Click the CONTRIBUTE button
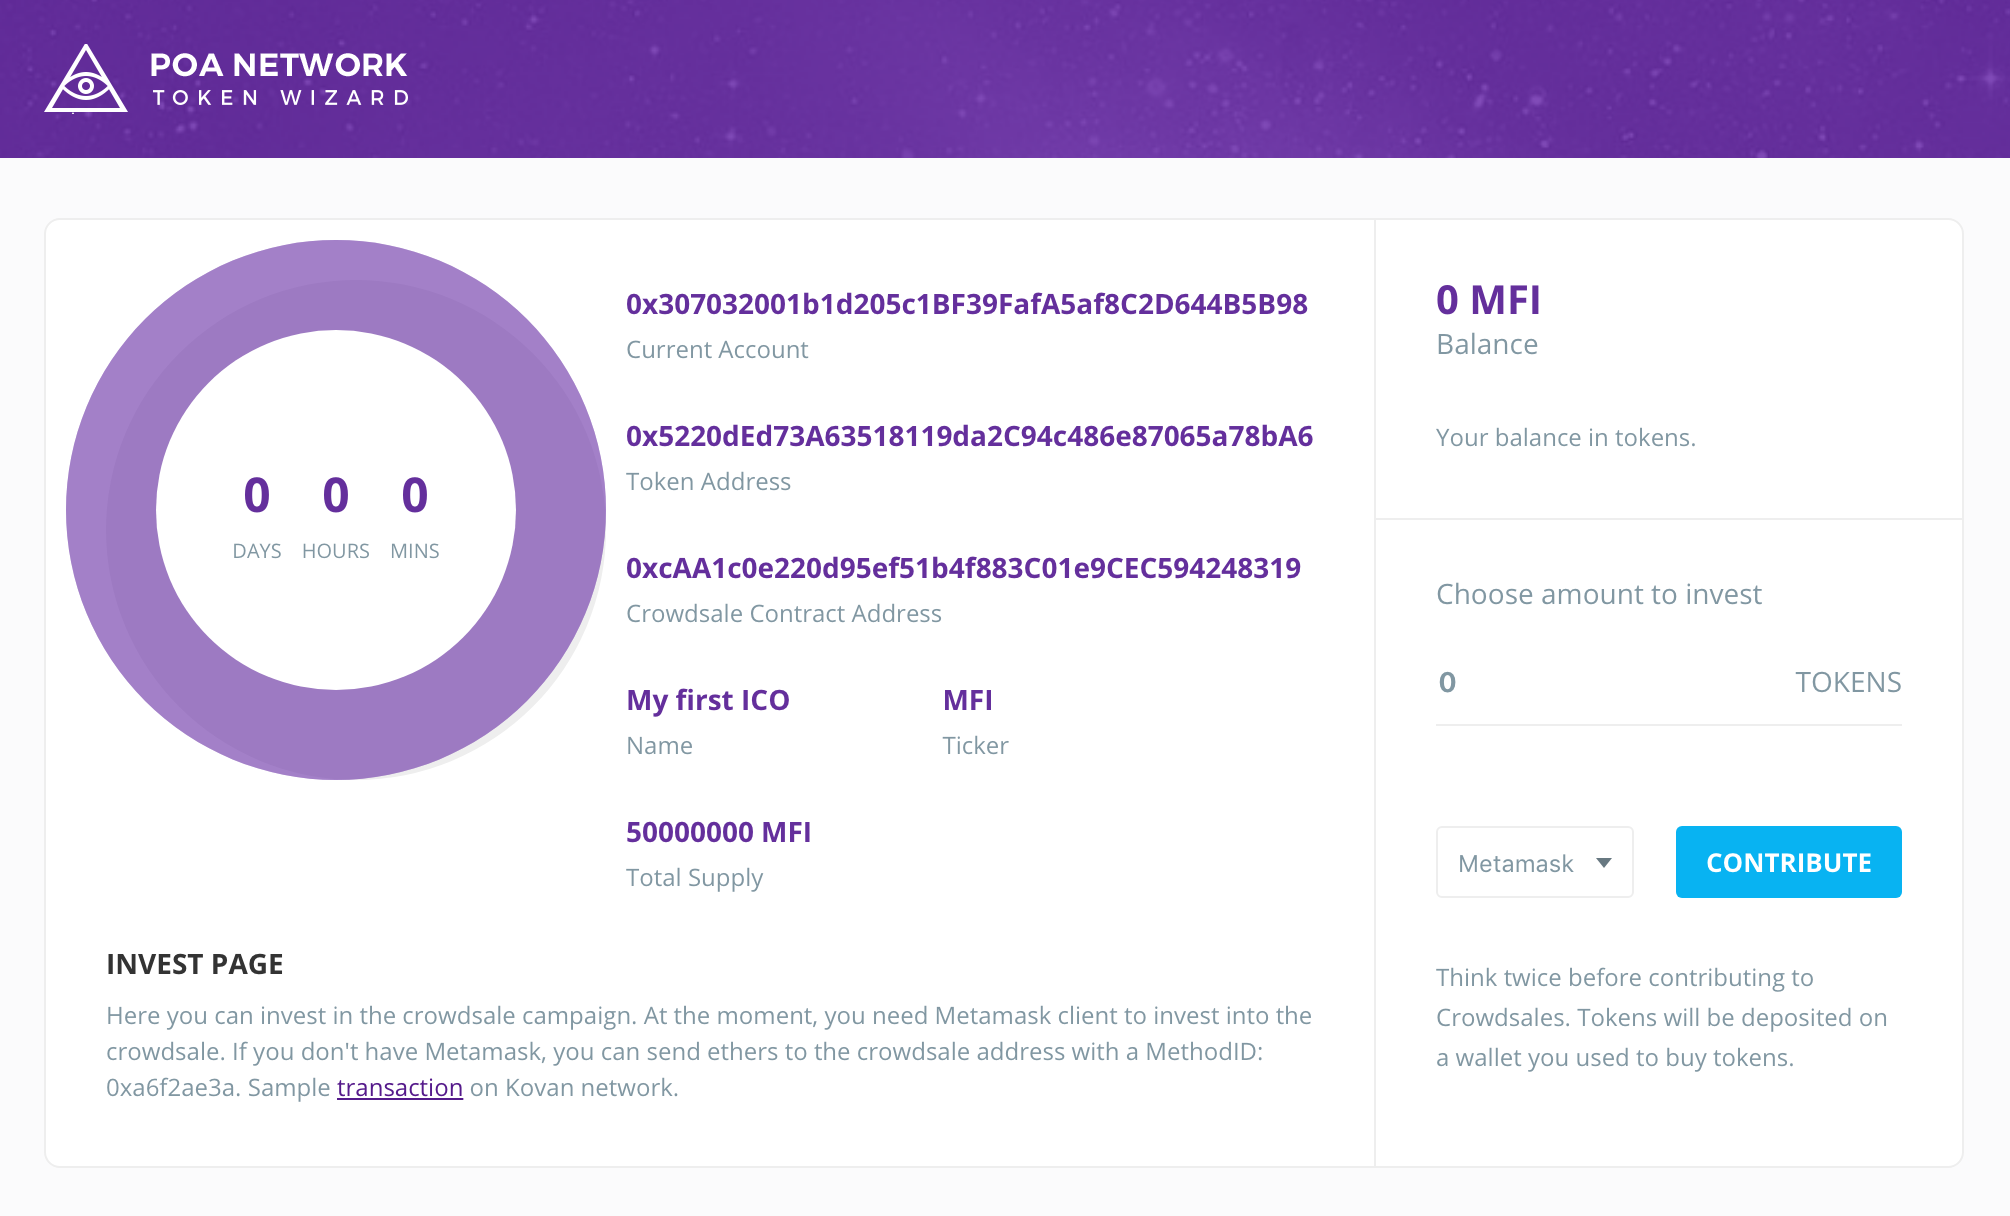The width and height of the screenshot is (2010, 1216). pos(1788,862)
